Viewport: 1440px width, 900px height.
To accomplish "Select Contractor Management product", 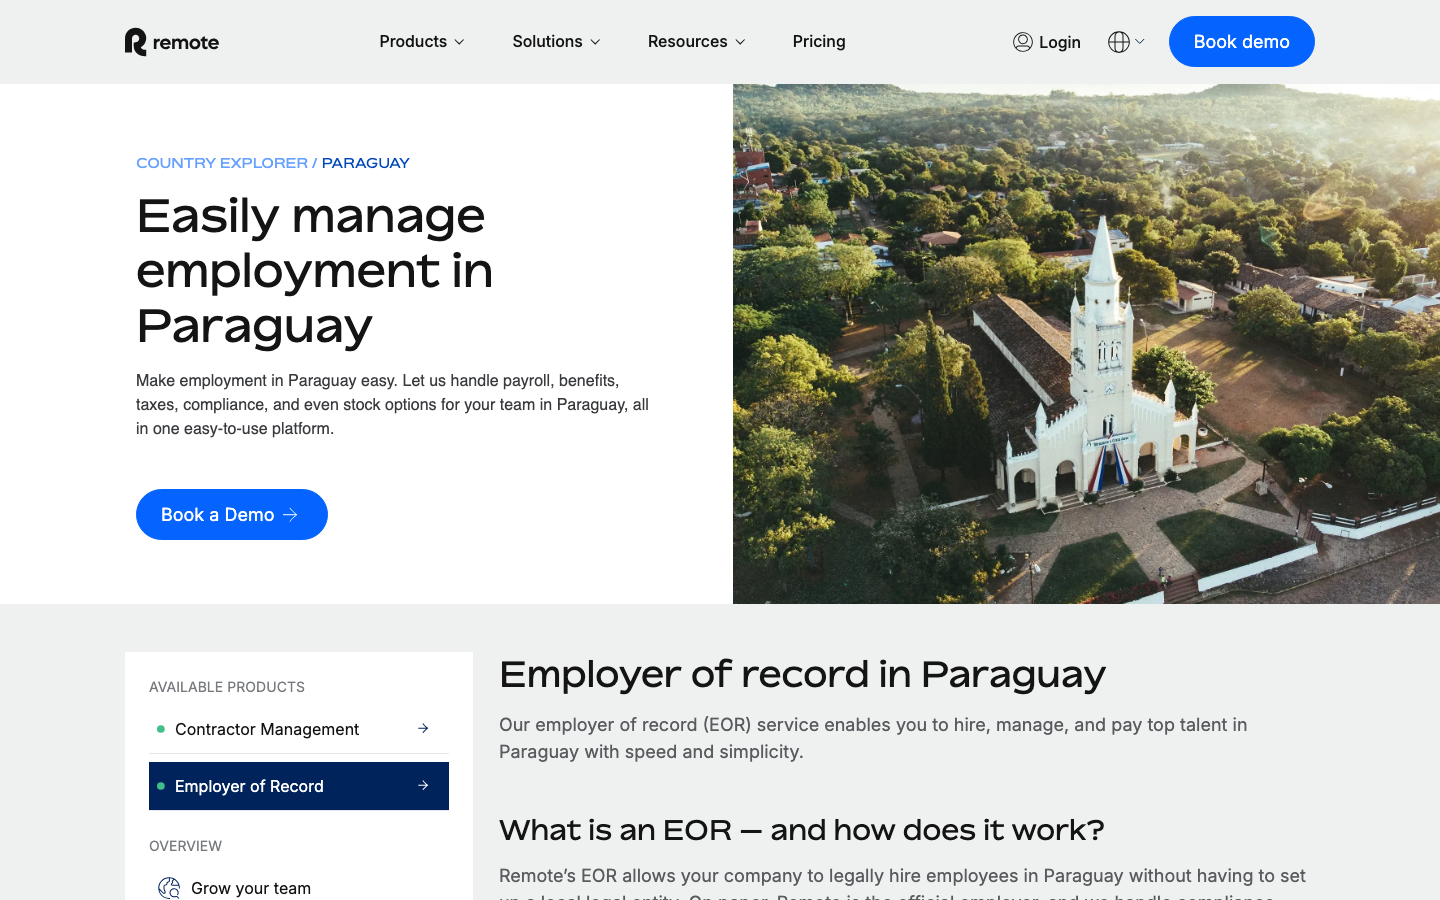I will pos(299,729).
